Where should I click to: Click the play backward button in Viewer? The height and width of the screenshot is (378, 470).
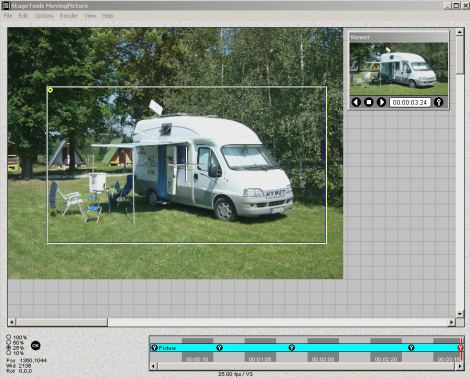coord(356,102)
